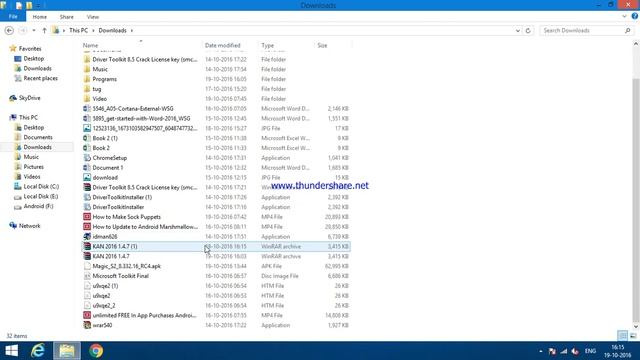Open dropdown arrow after This PC in path
The width and height of the screenshot is (640, 360).
coord(93,31)
